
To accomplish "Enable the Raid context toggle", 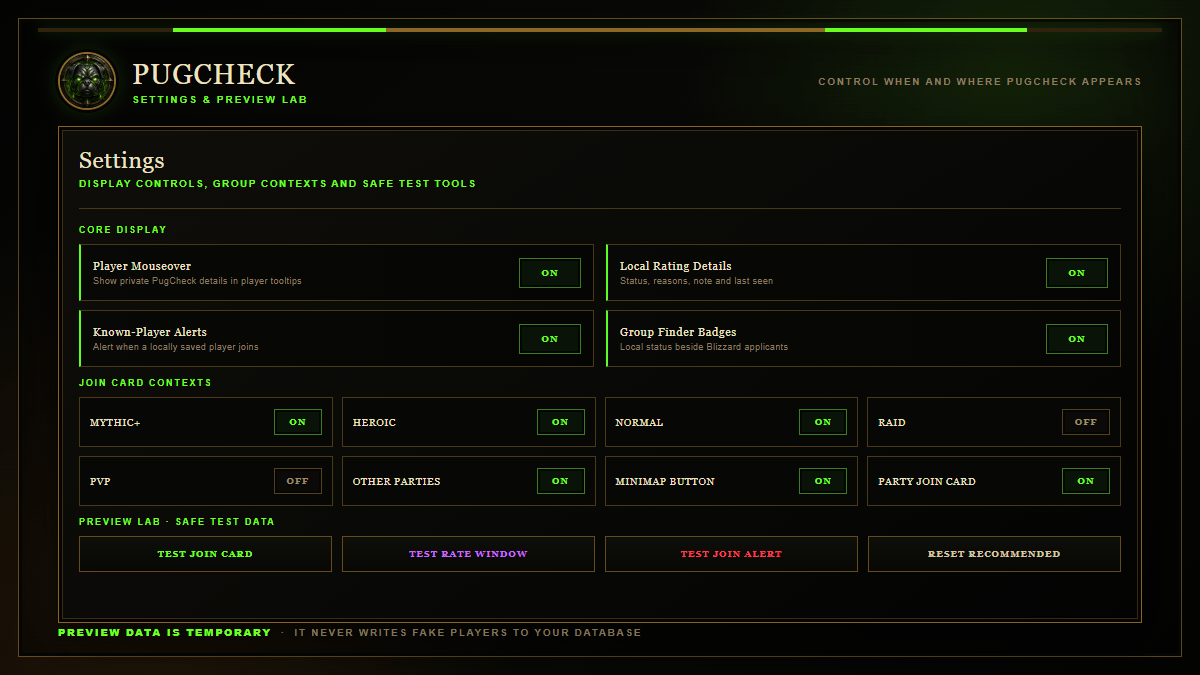I will 1086,422.
